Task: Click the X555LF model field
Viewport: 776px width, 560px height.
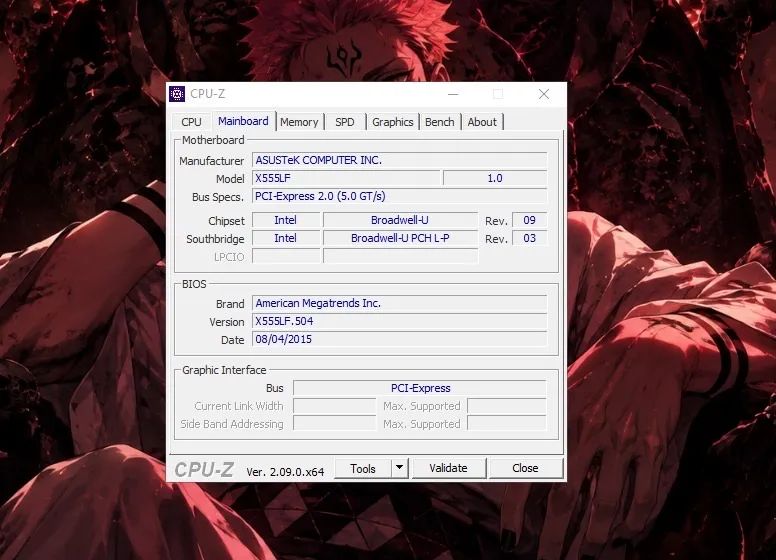Action: click(x=346, y=178)
